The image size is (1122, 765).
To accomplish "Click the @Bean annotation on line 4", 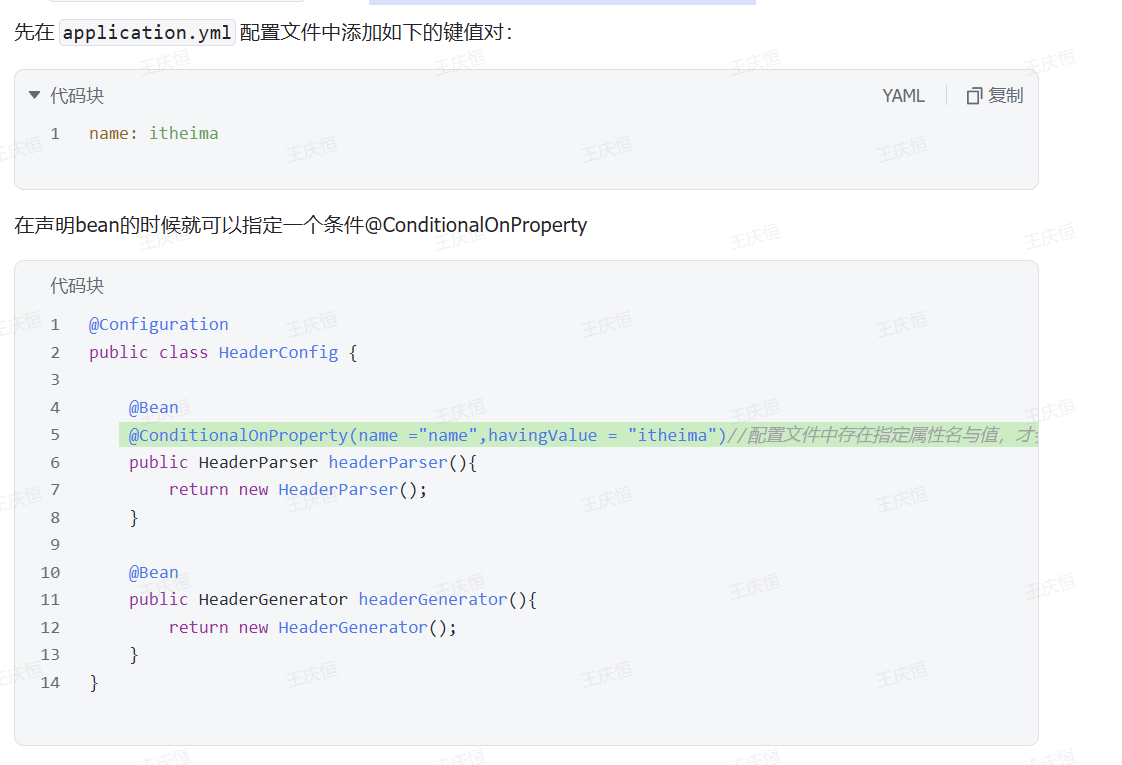I will click(x=153, y=407).
